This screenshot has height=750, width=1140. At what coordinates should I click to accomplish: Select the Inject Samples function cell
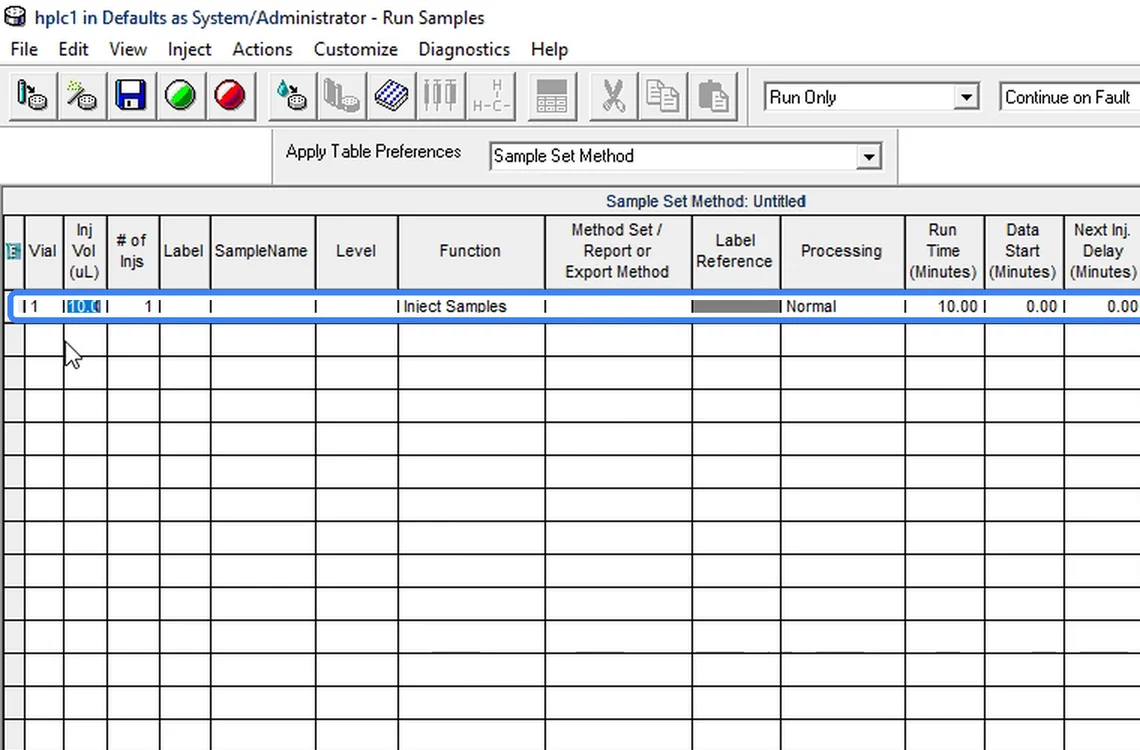click(471, 307)
